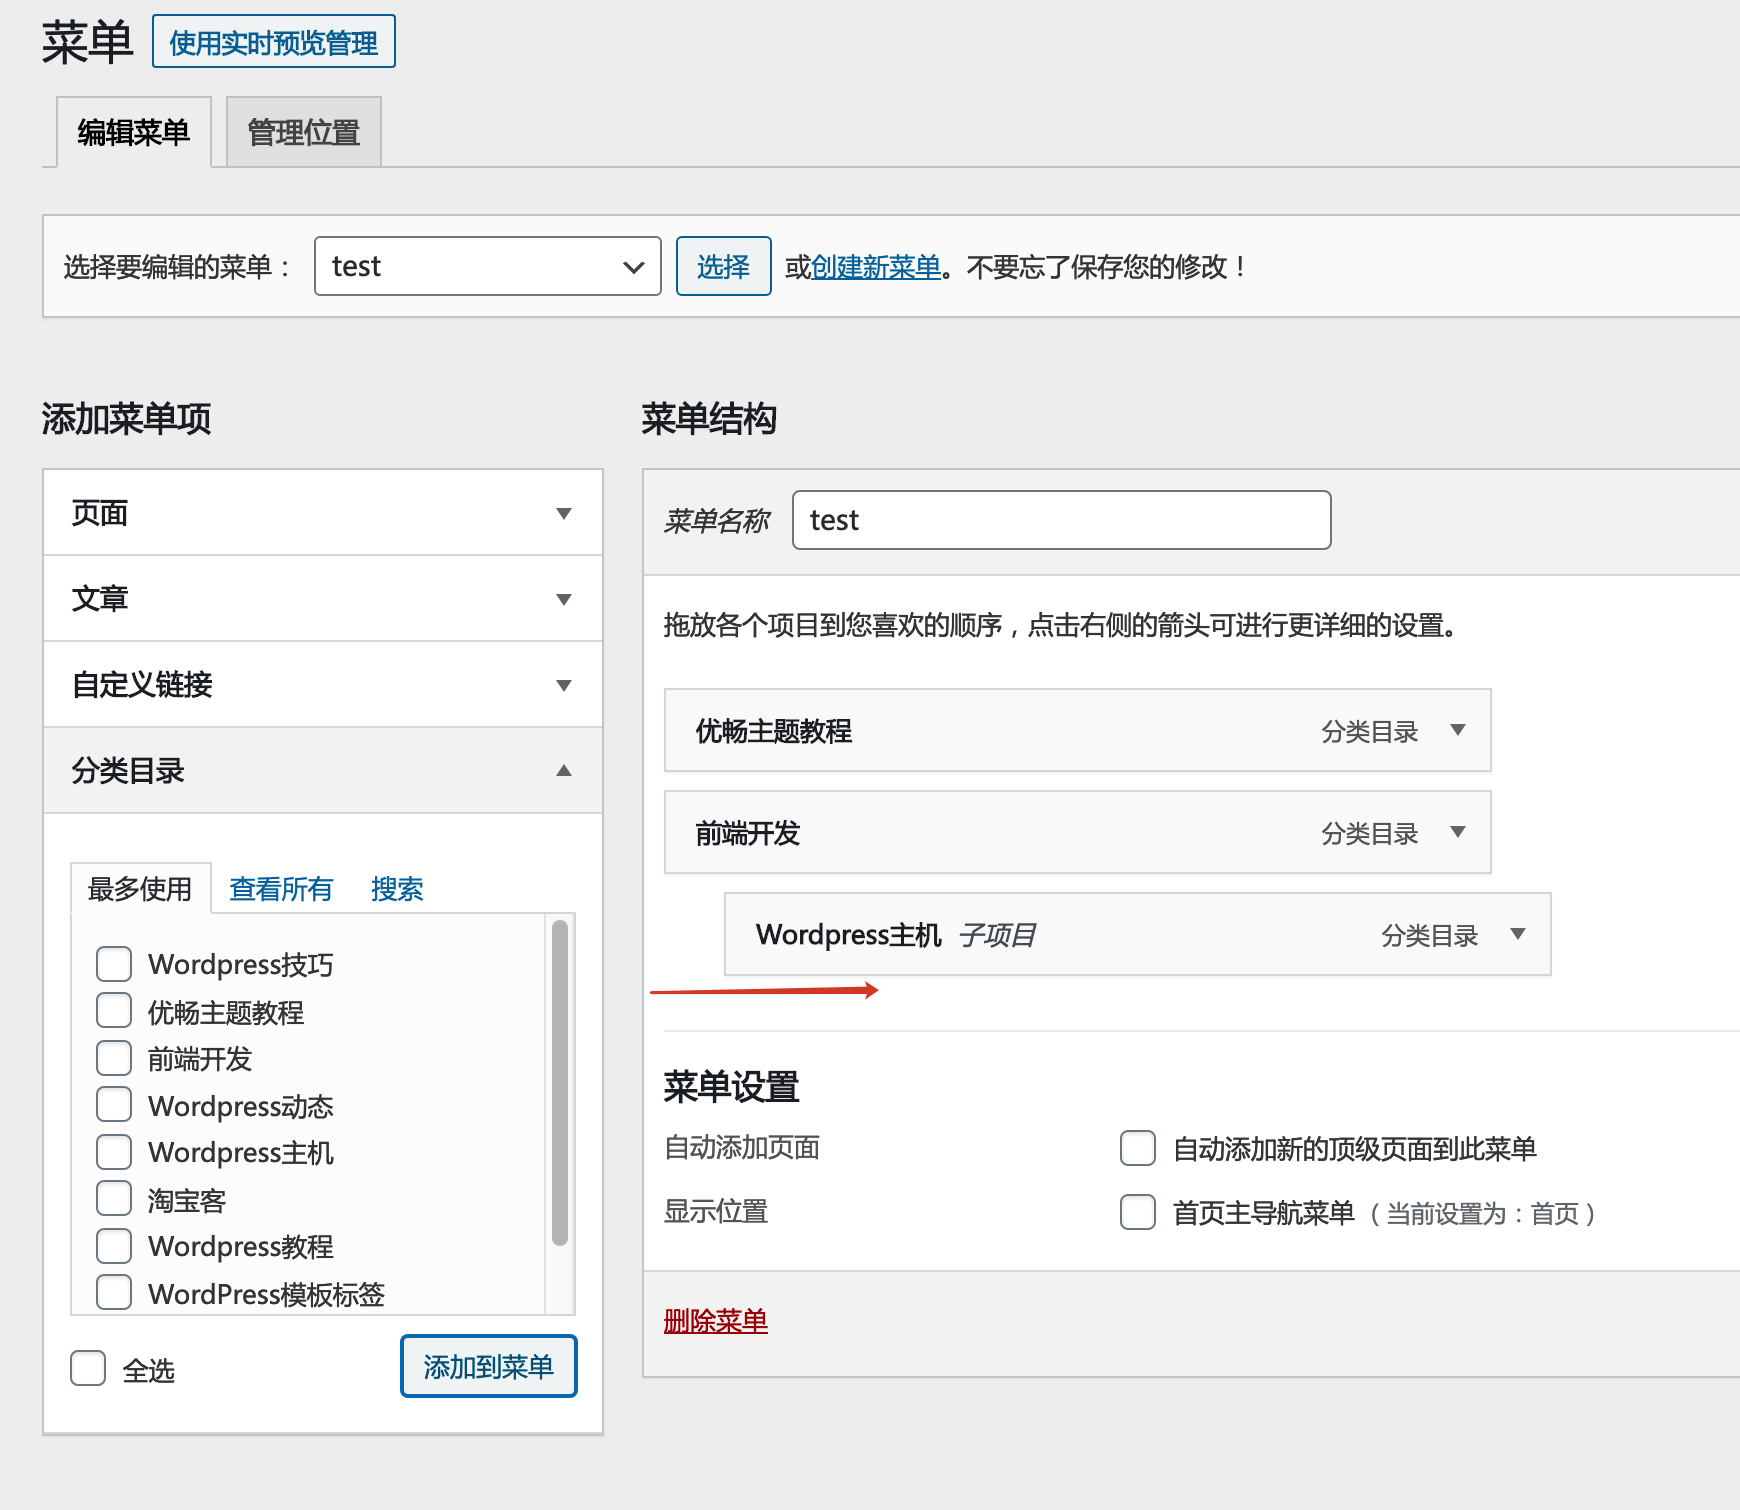Viewport: 1740px width, 1510px height.
Task: Open settings arrow for 优畅主题教程 menu item
Action: (x=1458, y=730)
